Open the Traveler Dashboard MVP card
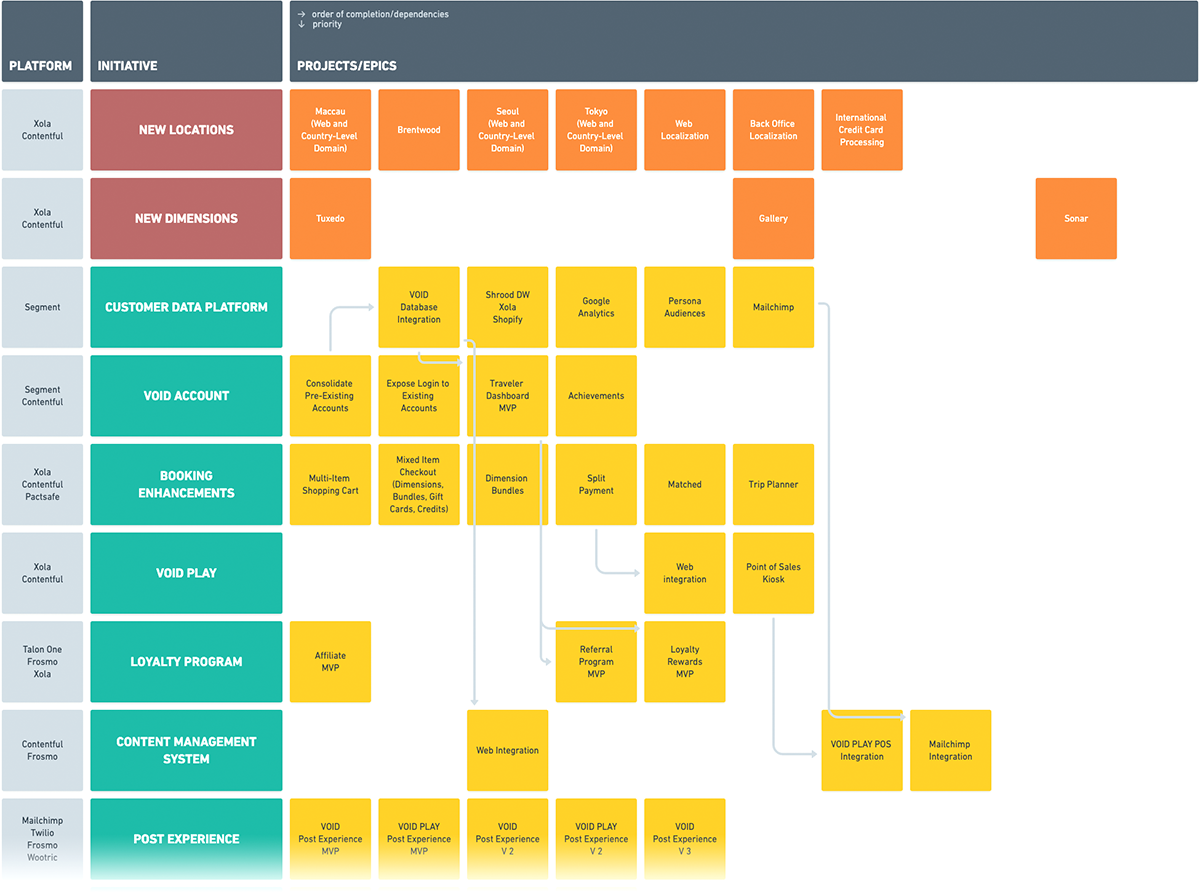 point(507,395)
